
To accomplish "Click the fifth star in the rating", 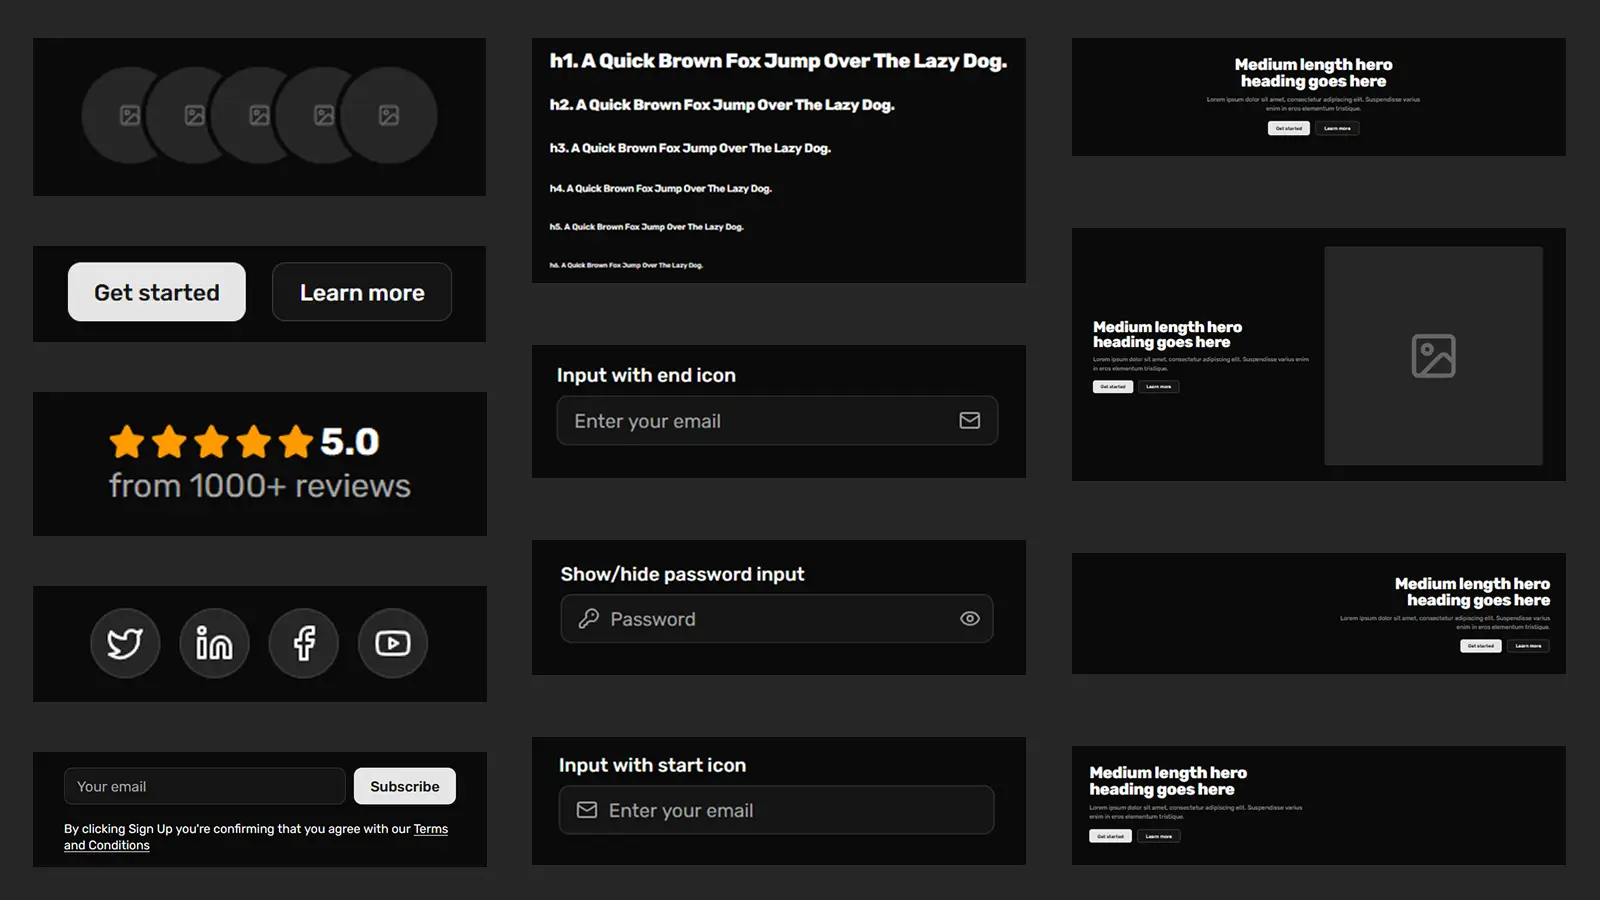I will [295, 440].
